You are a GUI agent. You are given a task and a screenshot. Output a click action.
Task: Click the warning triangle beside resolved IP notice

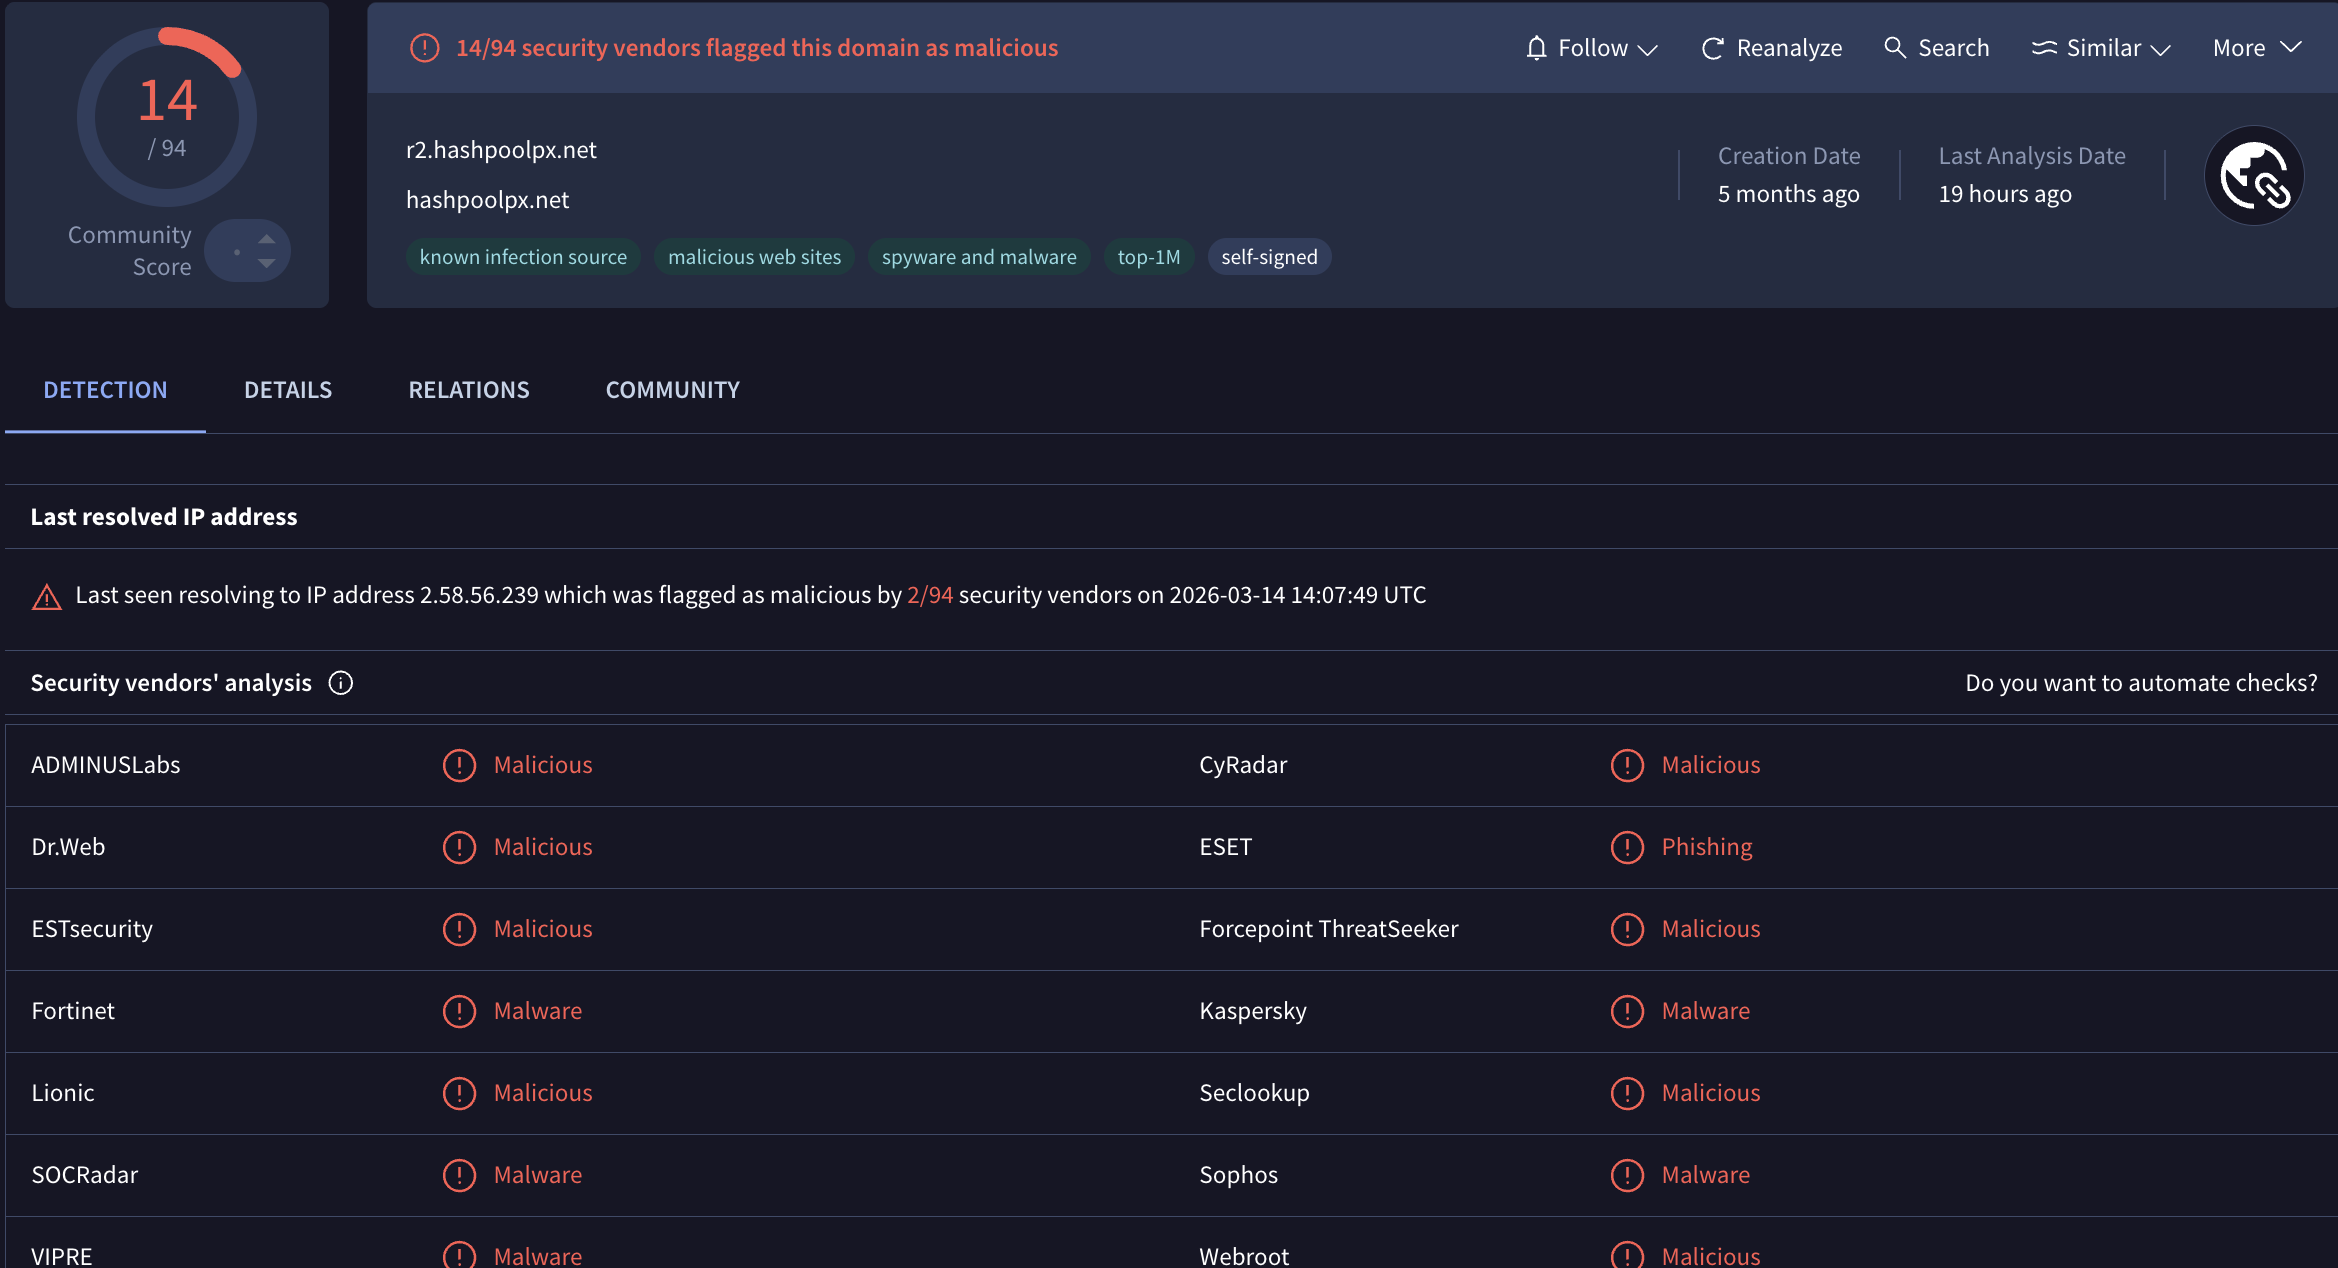coord(47,597)
